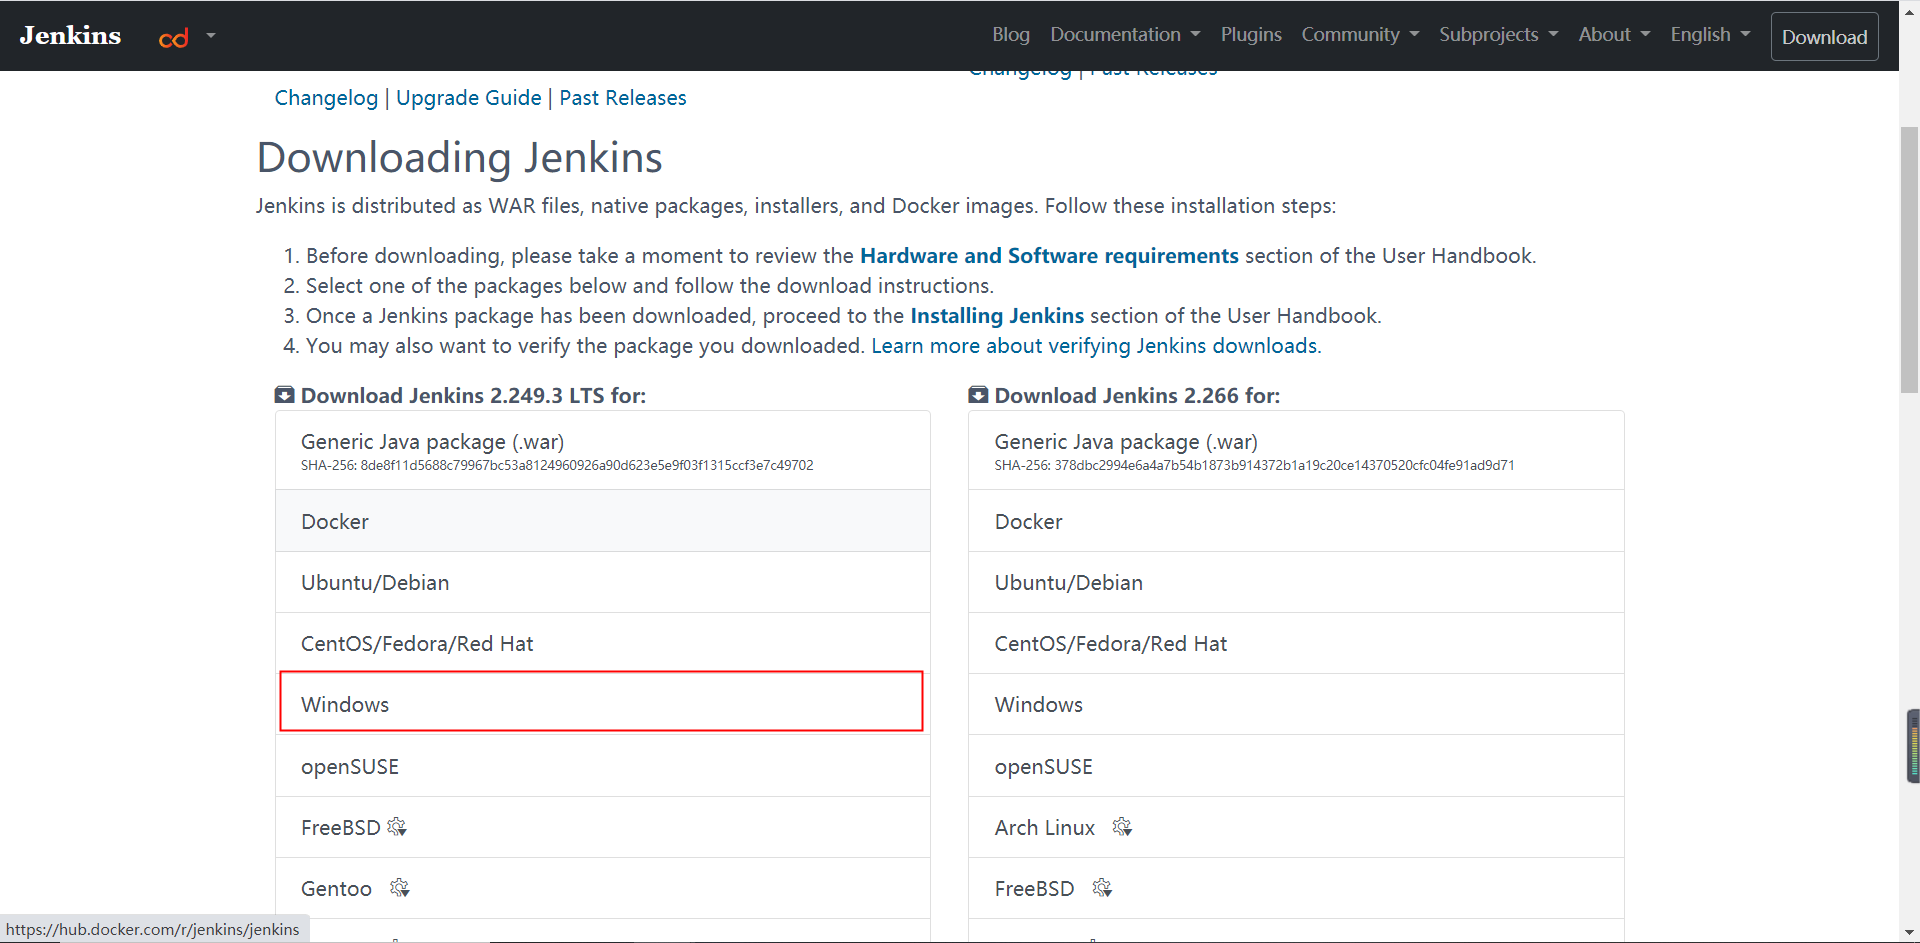Image resolution: width=1920 pixels, height=943 pixels.
Task: Click the gear icon beside FreeBSD in the weekly list
Action: click(1102, 888)
